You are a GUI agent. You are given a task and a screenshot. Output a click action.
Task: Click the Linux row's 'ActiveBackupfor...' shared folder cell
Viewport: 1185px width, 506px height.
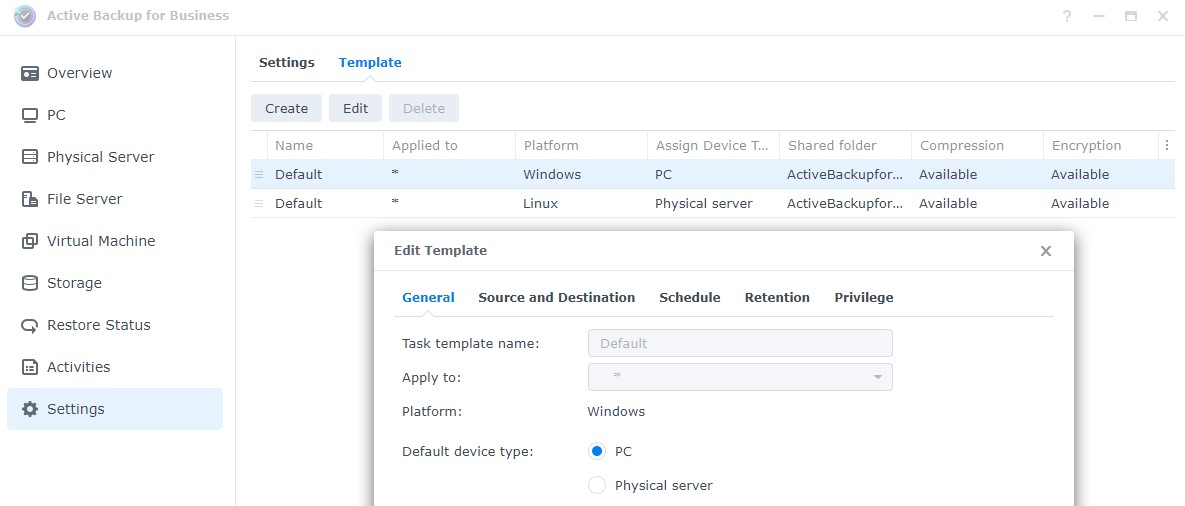point(845,204)
